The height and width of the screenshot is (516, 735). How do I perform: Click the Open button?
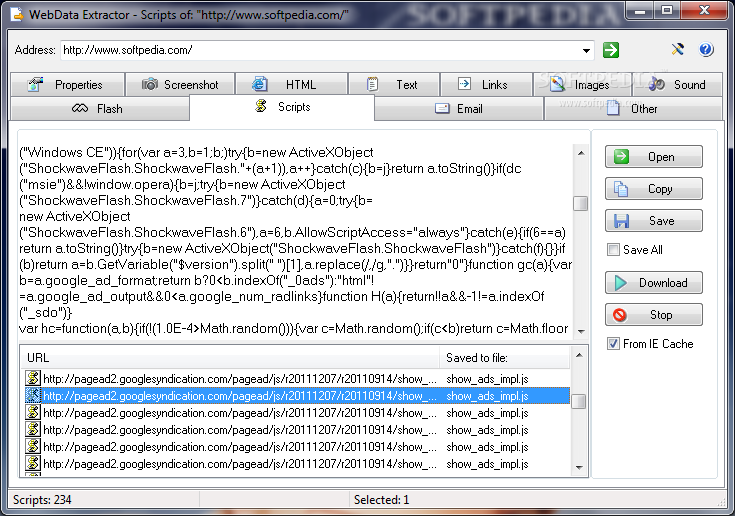pos(653,157)
